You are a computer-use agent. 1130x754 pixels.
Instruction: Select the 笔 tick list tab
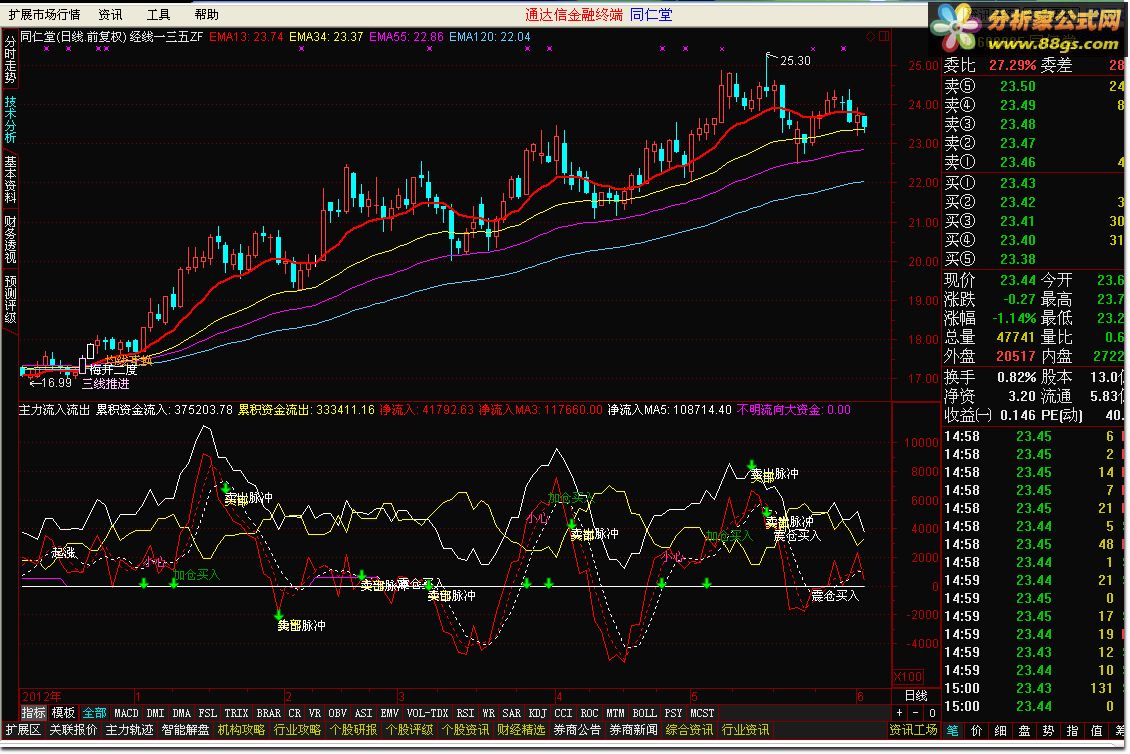[953, 730]
